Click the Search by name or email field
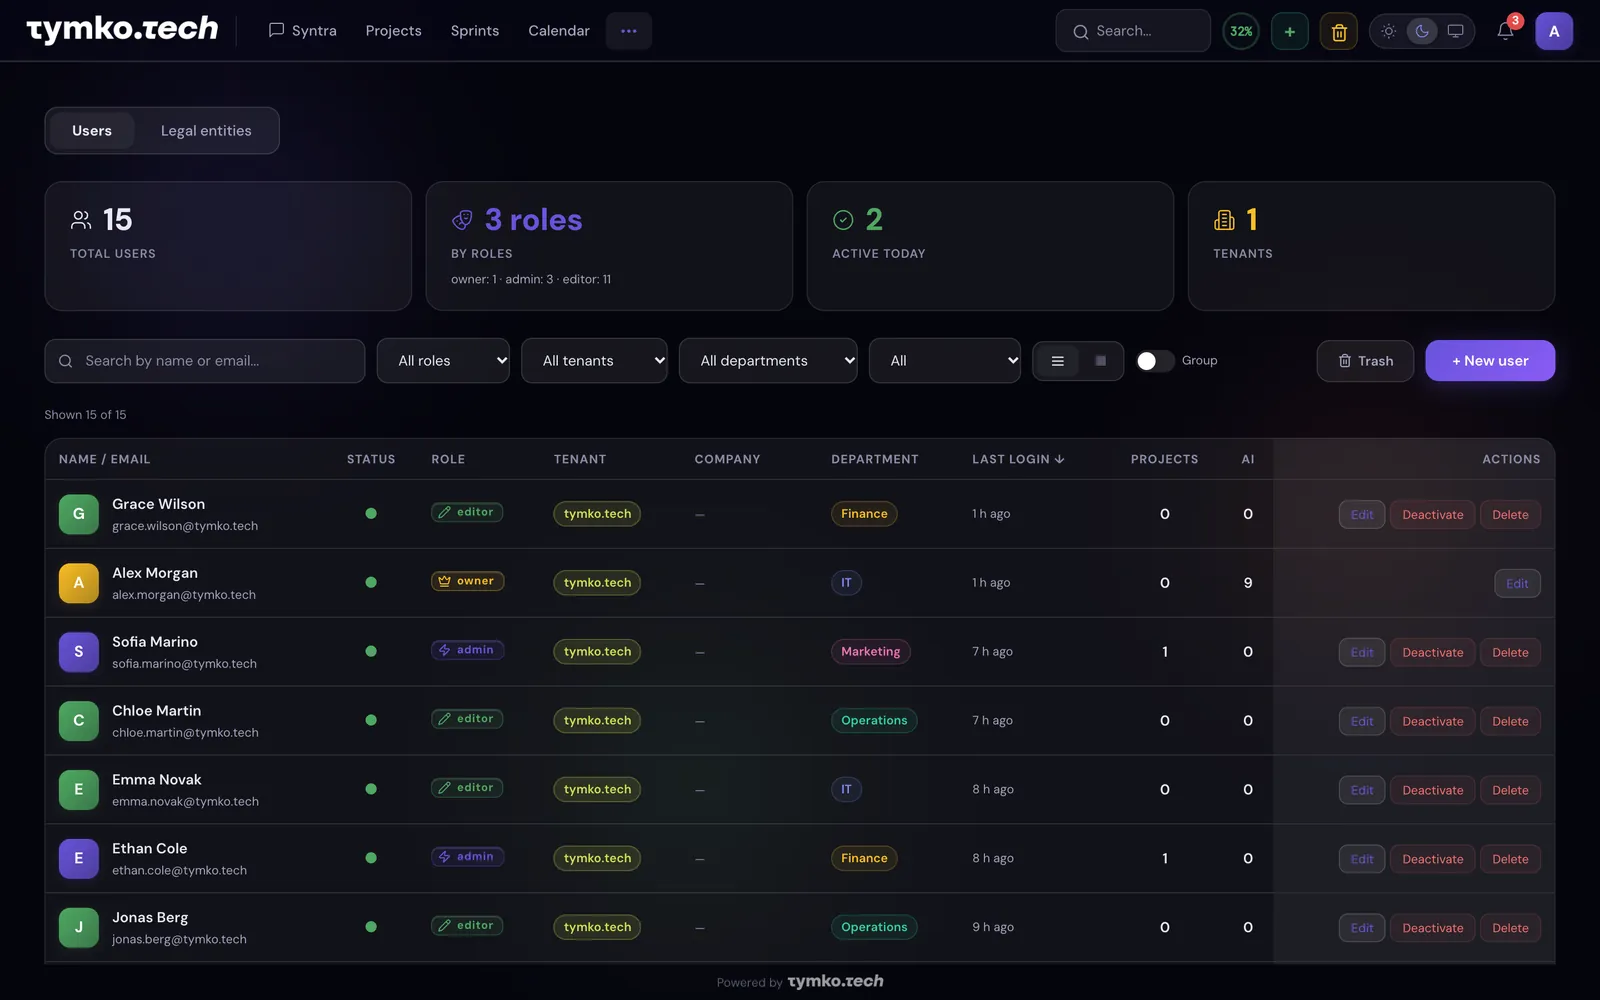This screenshot has width=1600, height=1000. [x=205, y=361]
